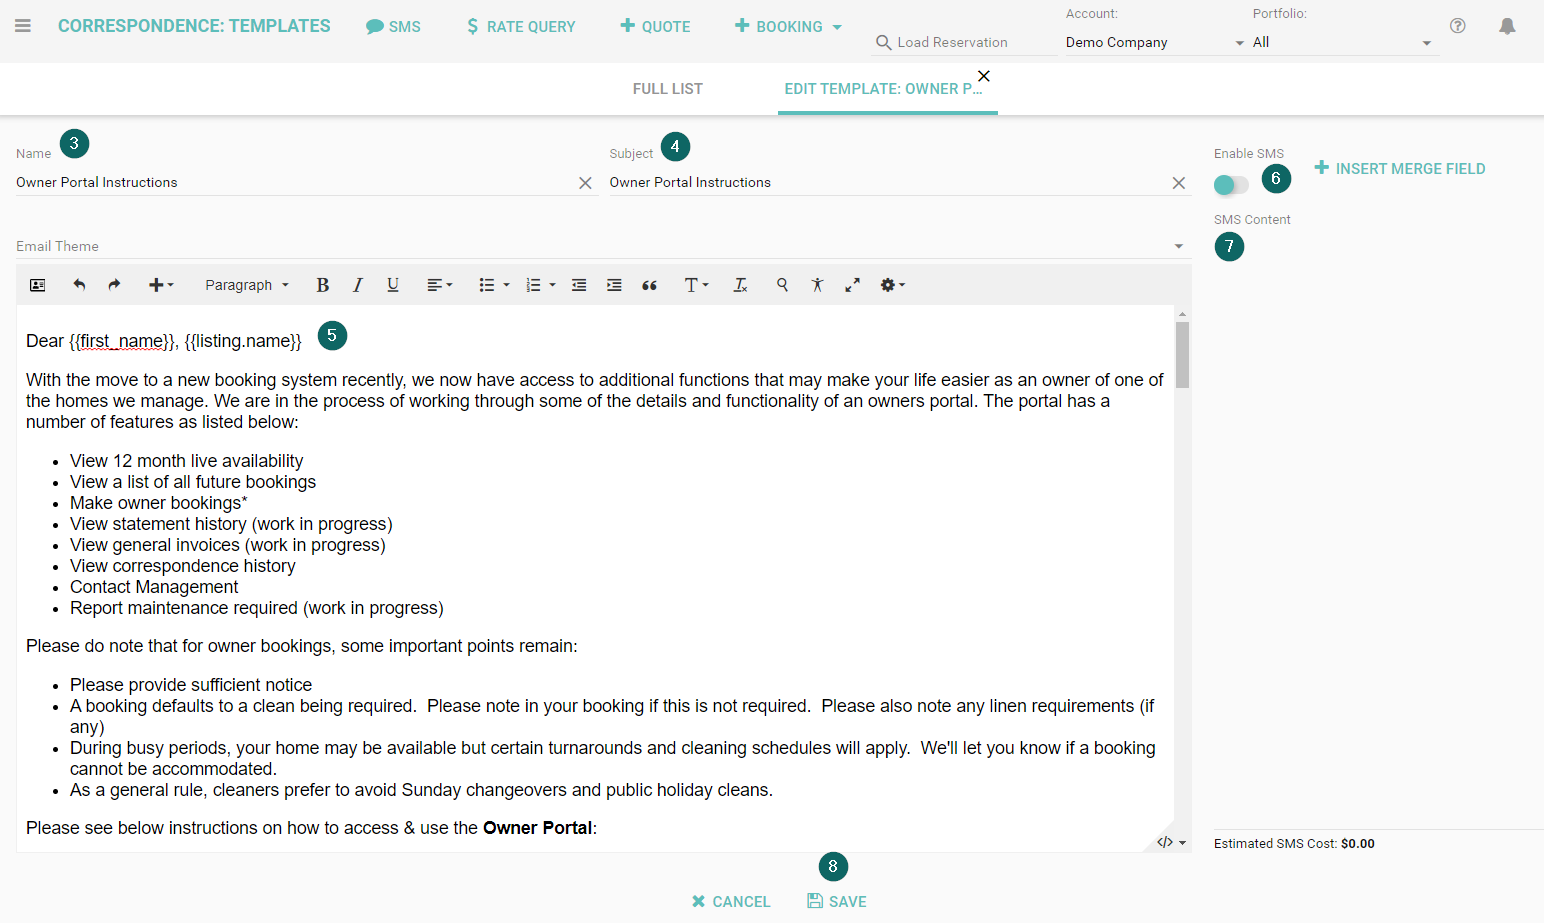Undo the last edit in editor
Image resolution: width=1544 pixels, height=923 pixels.
[79, 285]
